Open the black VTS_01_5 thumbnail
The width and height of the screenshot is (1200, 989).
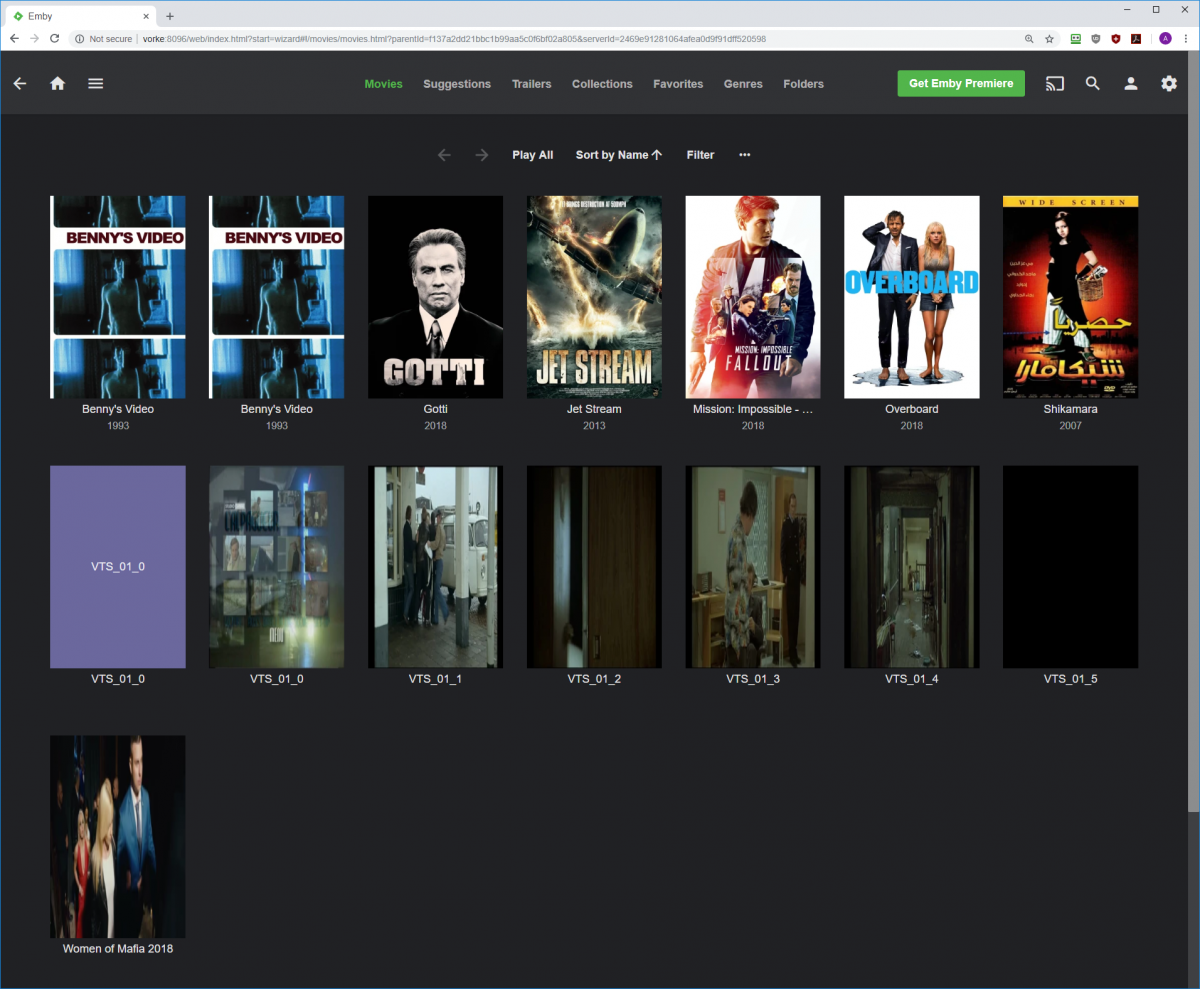click(x=1070, y=567)
